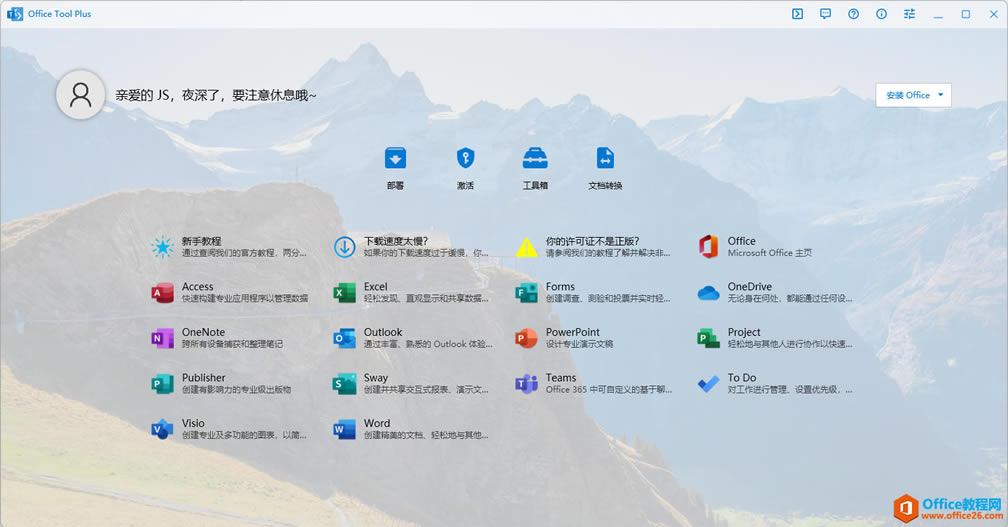Open the feedback chat icon in title bar
The width and height of the screenshot is (1008, 527).
(825, 13)
